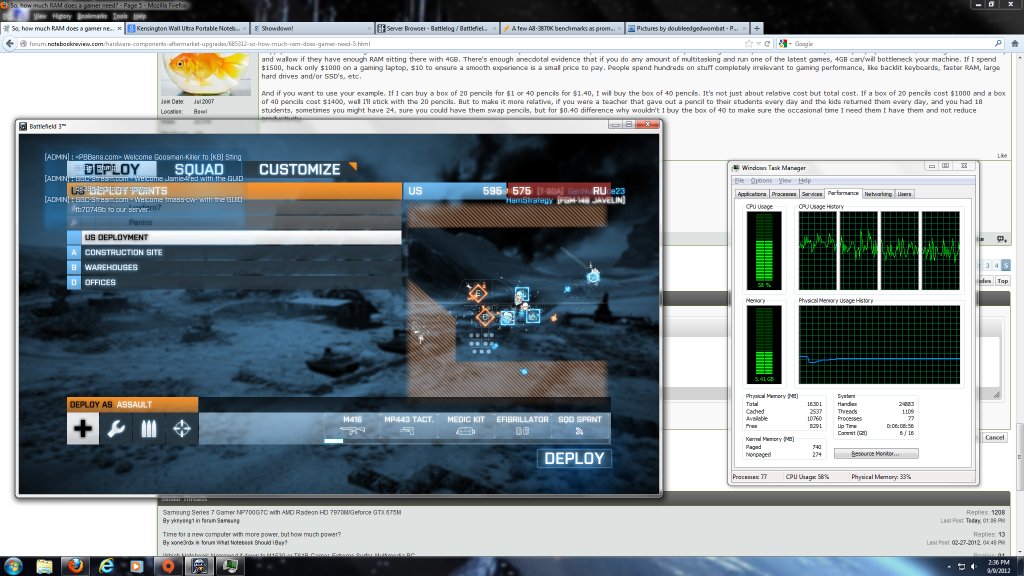Click the goldfish avatar image
This screenshot has width=1024, height=576.
pyautogui.click(x=206, y=74)
